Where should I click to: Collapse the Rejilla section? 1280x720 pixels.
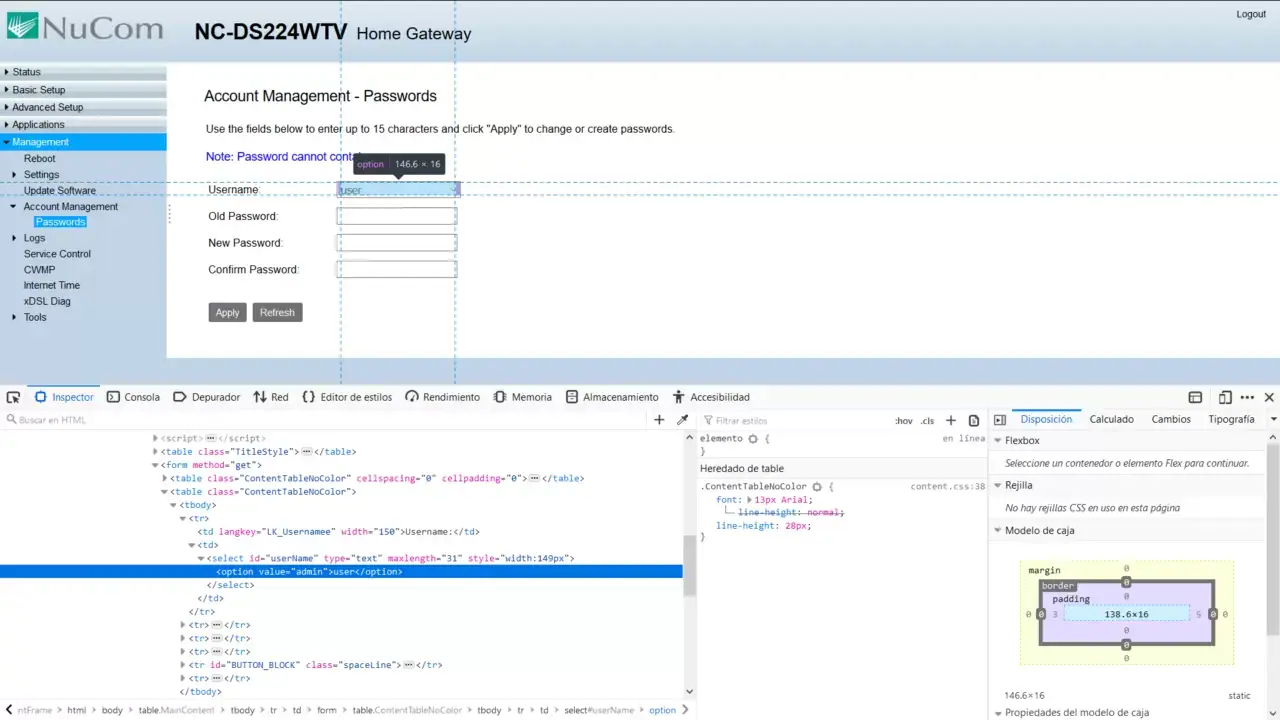pyautogui.click(x=997, y=485)
